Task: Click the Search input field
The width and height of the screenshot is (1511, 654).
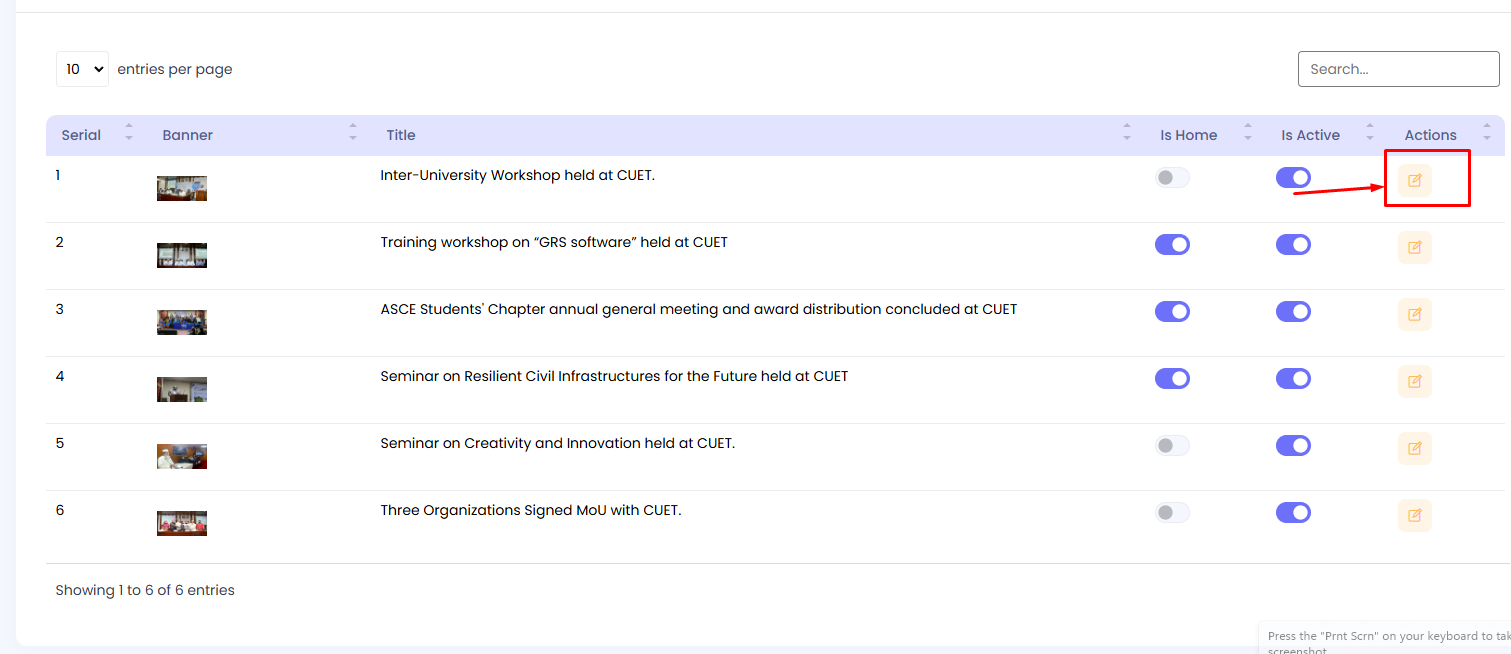Action: 1398,69
